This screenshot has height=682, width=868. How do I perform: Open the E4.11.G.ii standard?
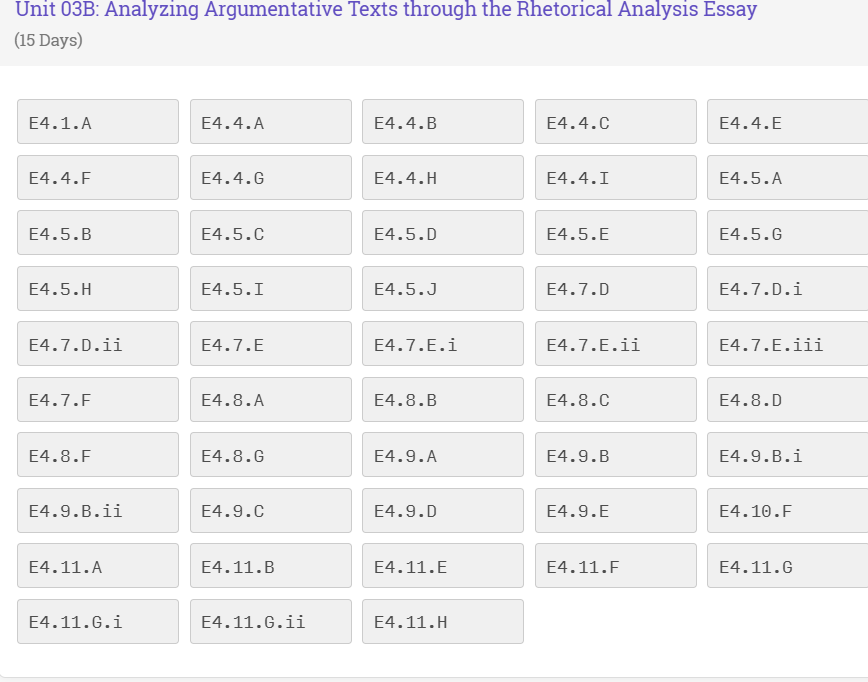coord(271,622)
